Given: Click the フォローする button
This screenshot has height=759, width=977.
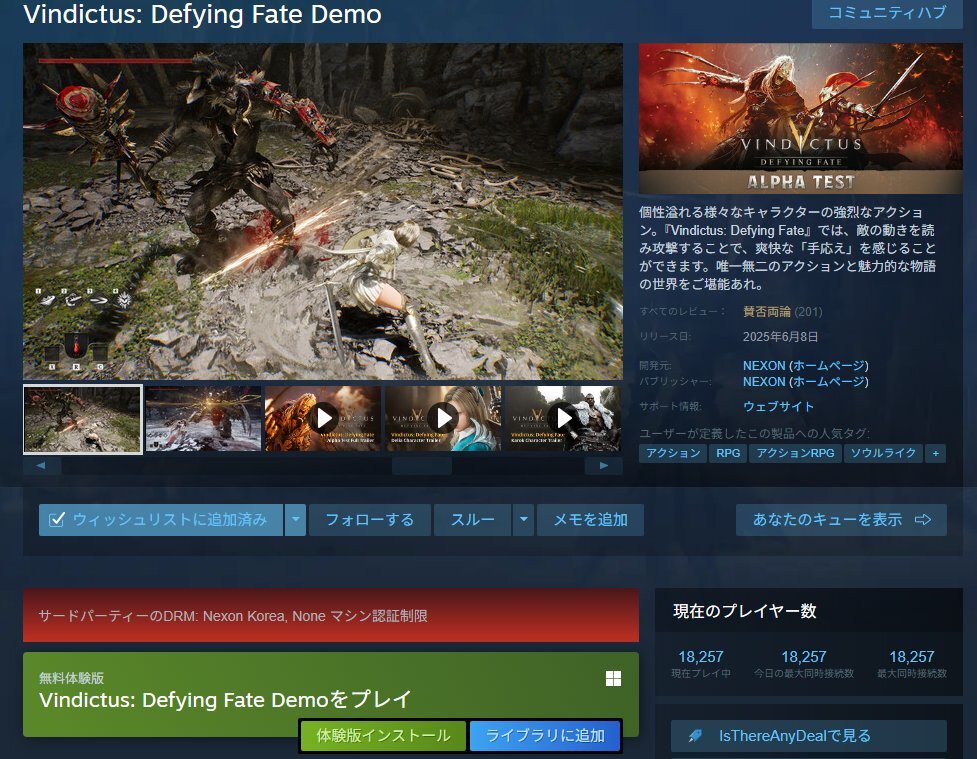Looking at the screenshot, I should pyautogui.click(x=369, y=520).
